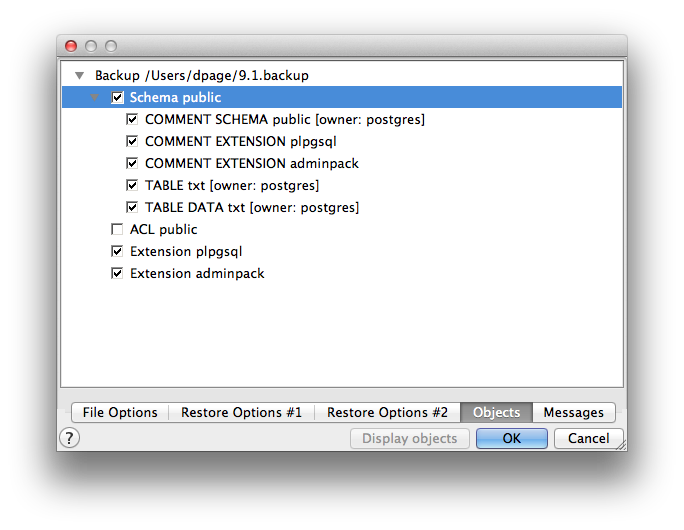Viewport: 684px width, 530px height.
Task: Uncheck the Extension plpgsql checkbox
Action: point(118,252)
